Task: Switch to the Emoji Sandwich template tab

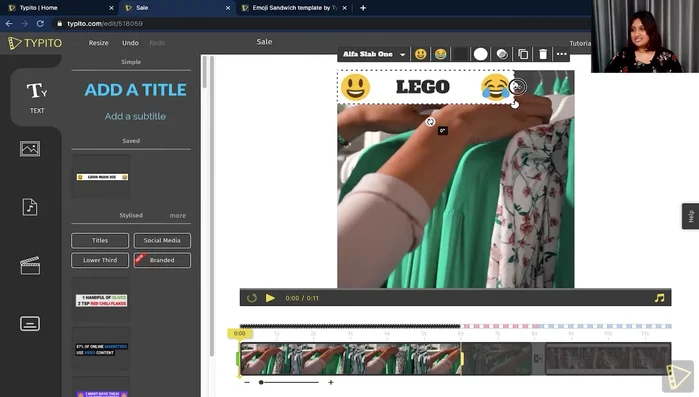Action: pos(294,8)
